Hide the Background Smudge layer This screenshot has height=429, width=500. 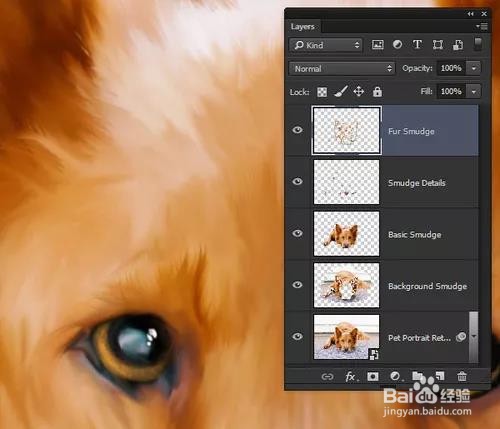[x=297, y=285]
